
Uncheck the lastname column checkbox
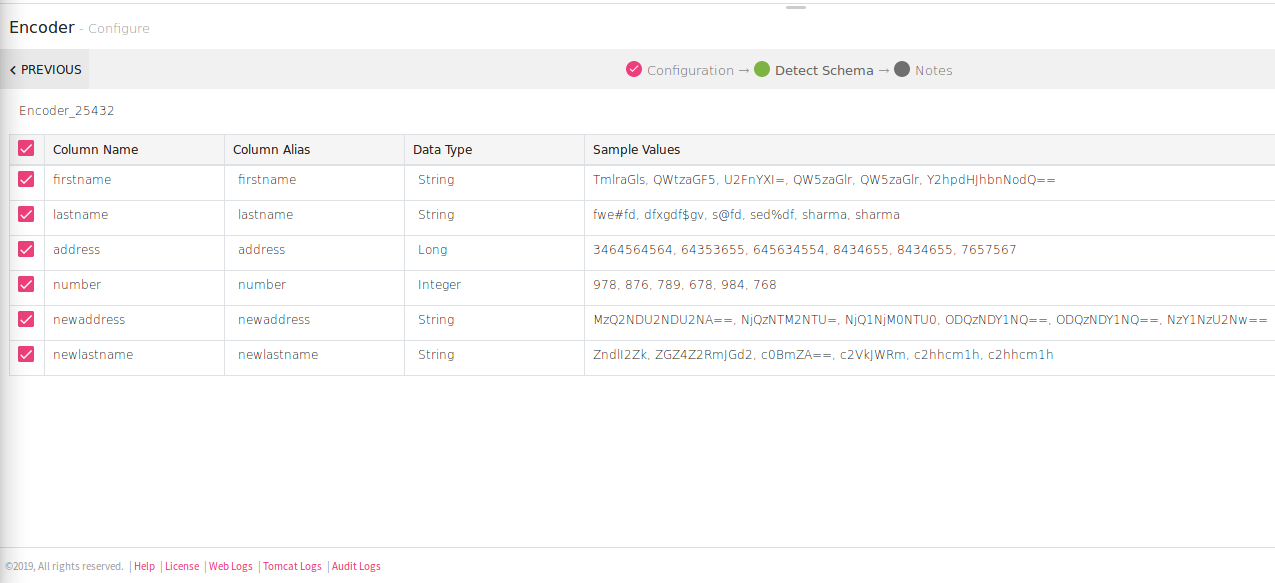point(26,215)
